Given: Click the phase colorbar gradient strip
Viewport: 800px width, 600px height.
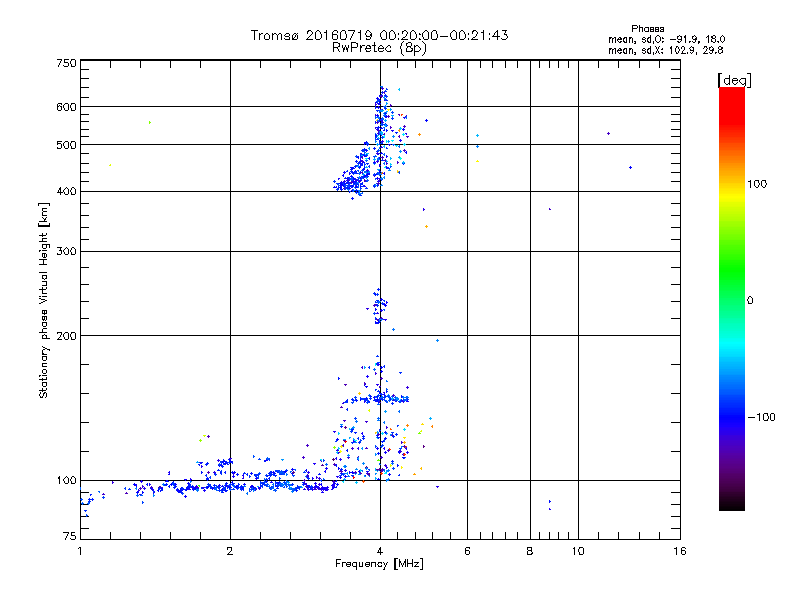Looking at the screenshot, I should pos(732,298).
